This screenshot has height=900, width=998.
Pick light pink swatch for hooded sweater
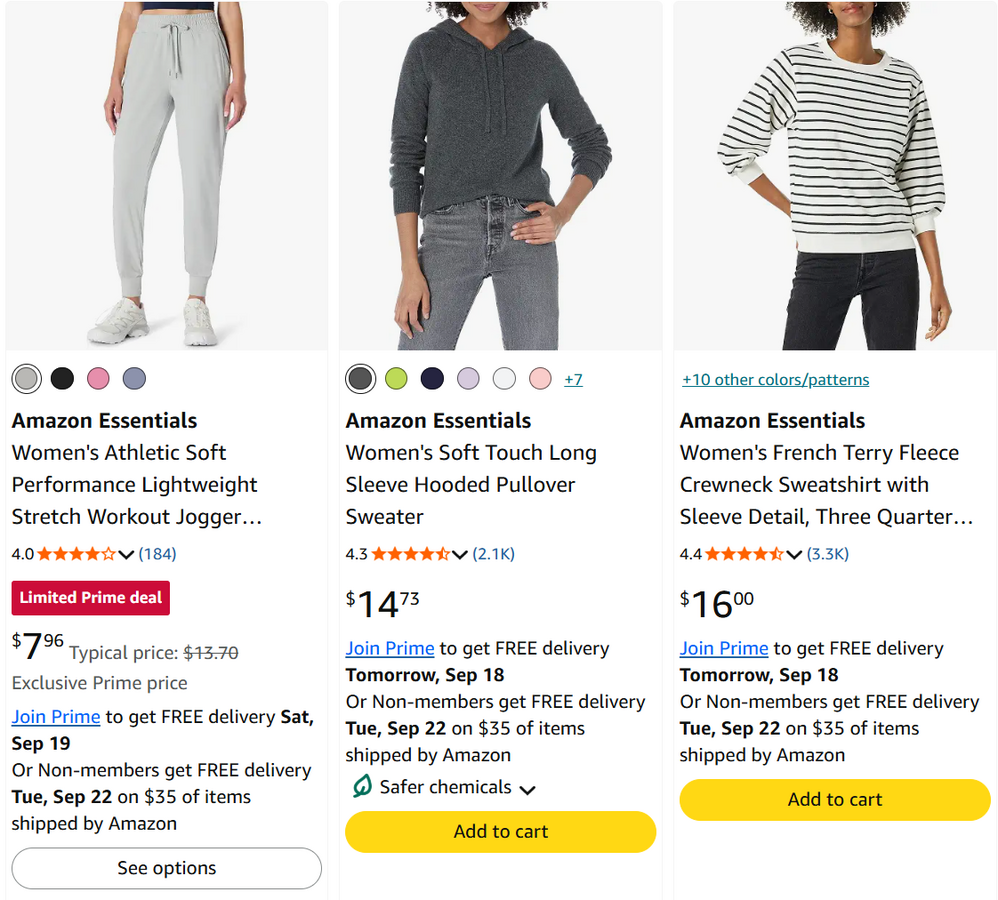[540, 379]
